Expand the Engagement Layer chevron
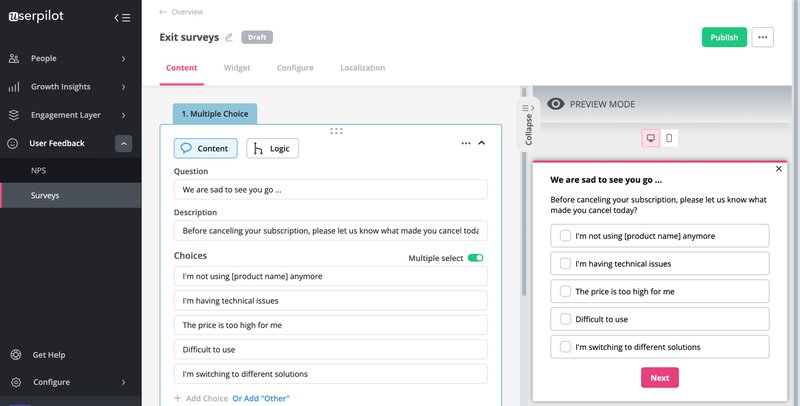Viewport: 800px width, 406px height. 123,115
